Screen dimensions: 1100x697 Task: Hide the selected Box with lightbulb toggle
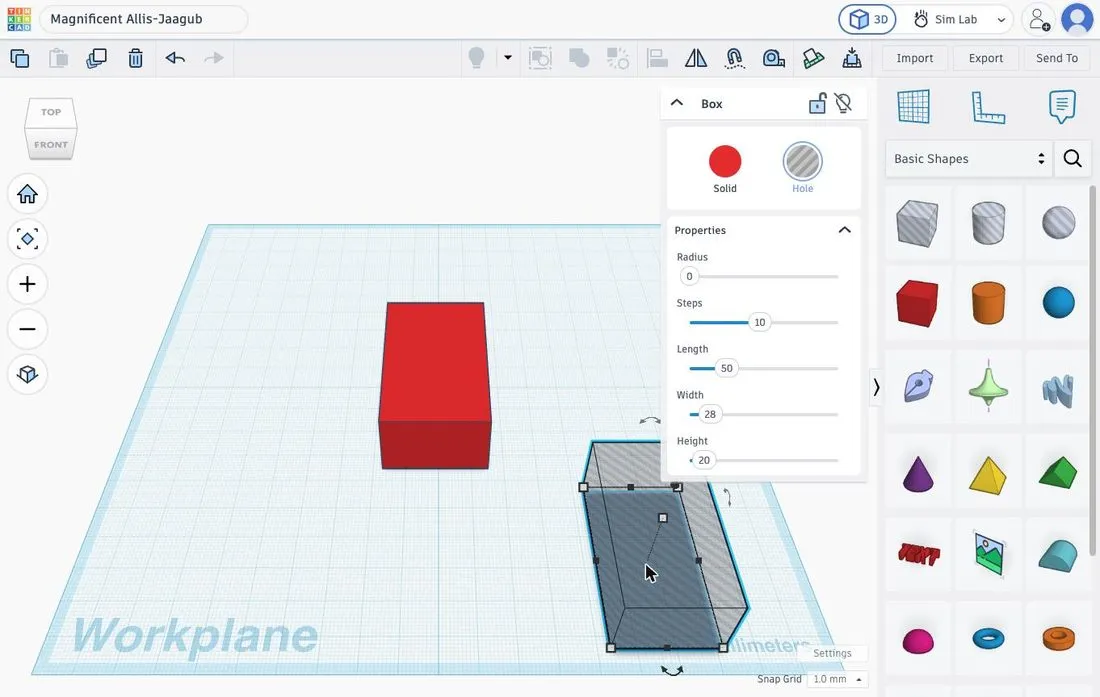843,104
